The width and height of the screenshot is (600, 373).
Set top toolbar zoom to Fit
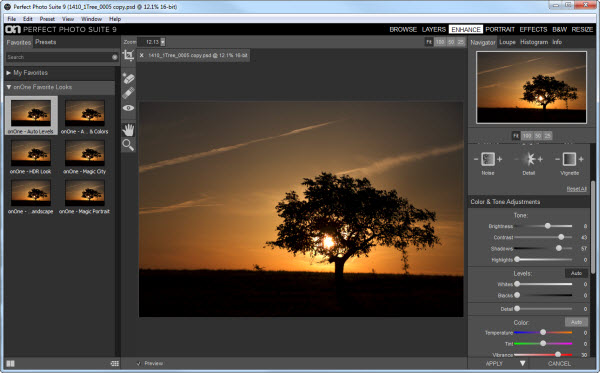coord(429,42)
